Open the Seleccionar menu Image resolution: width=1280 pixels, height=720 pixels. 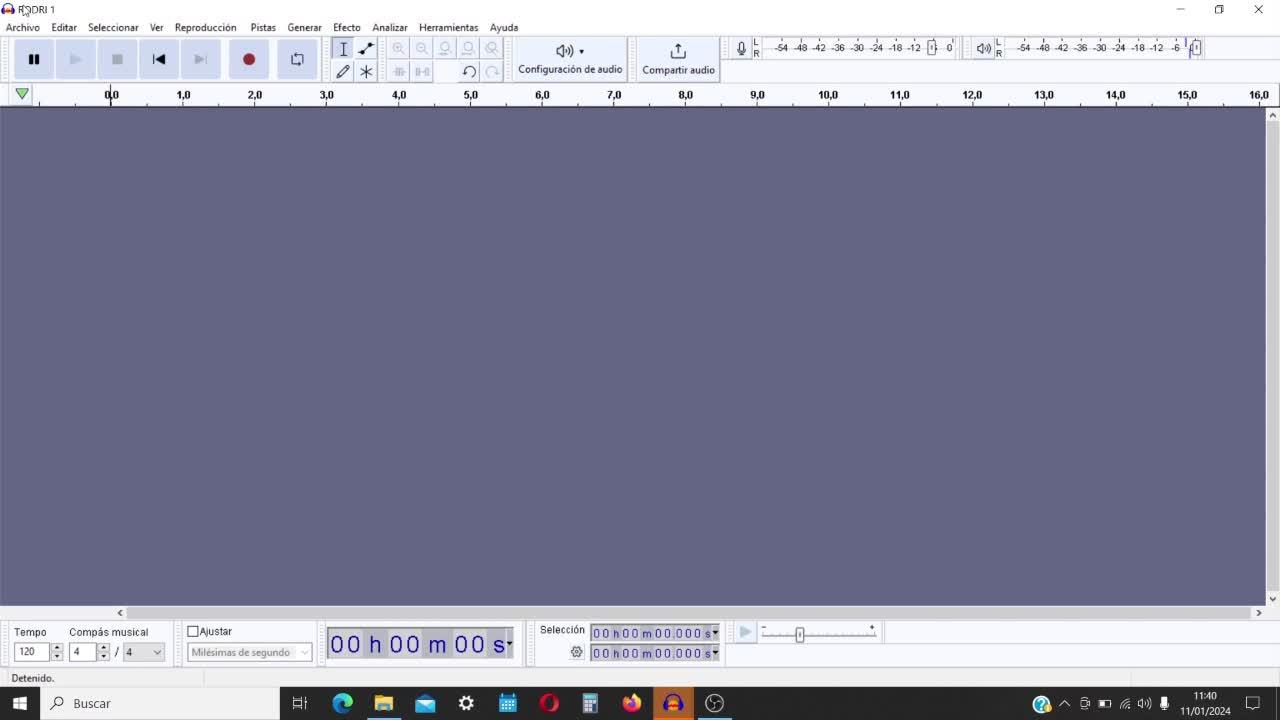[113, 28]
